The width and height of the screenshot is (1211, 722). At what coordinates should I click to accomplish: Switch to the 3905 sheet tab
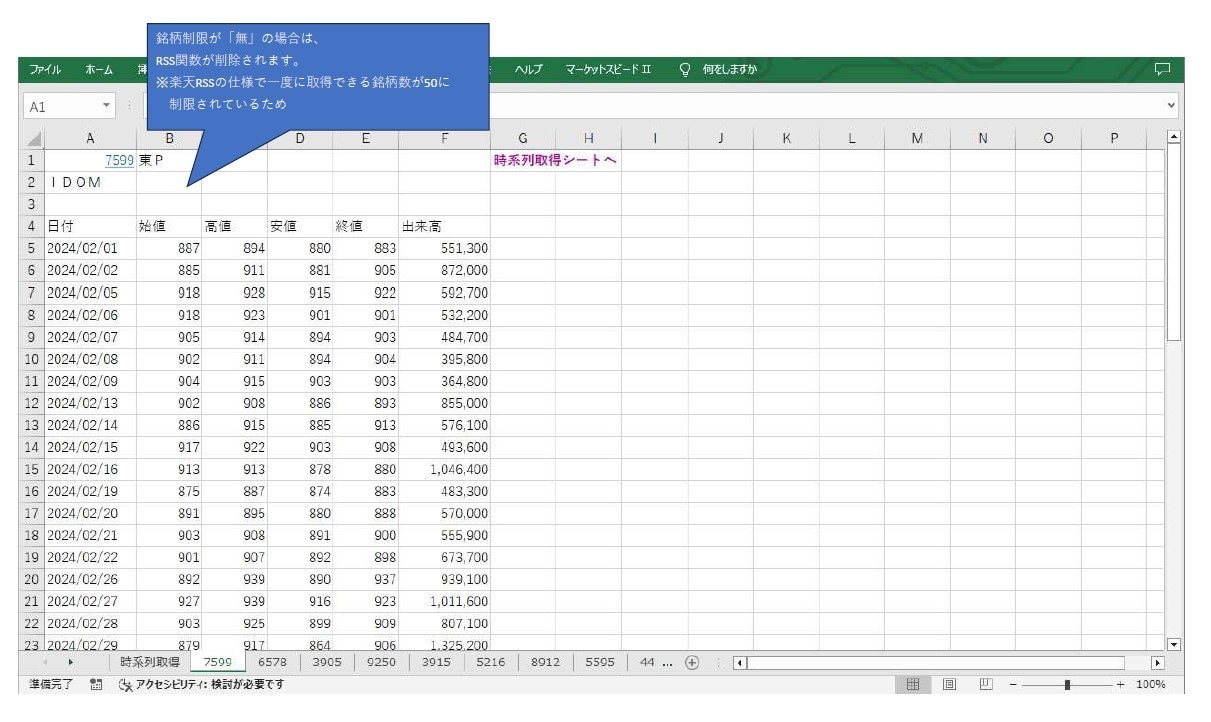(327, 662)
